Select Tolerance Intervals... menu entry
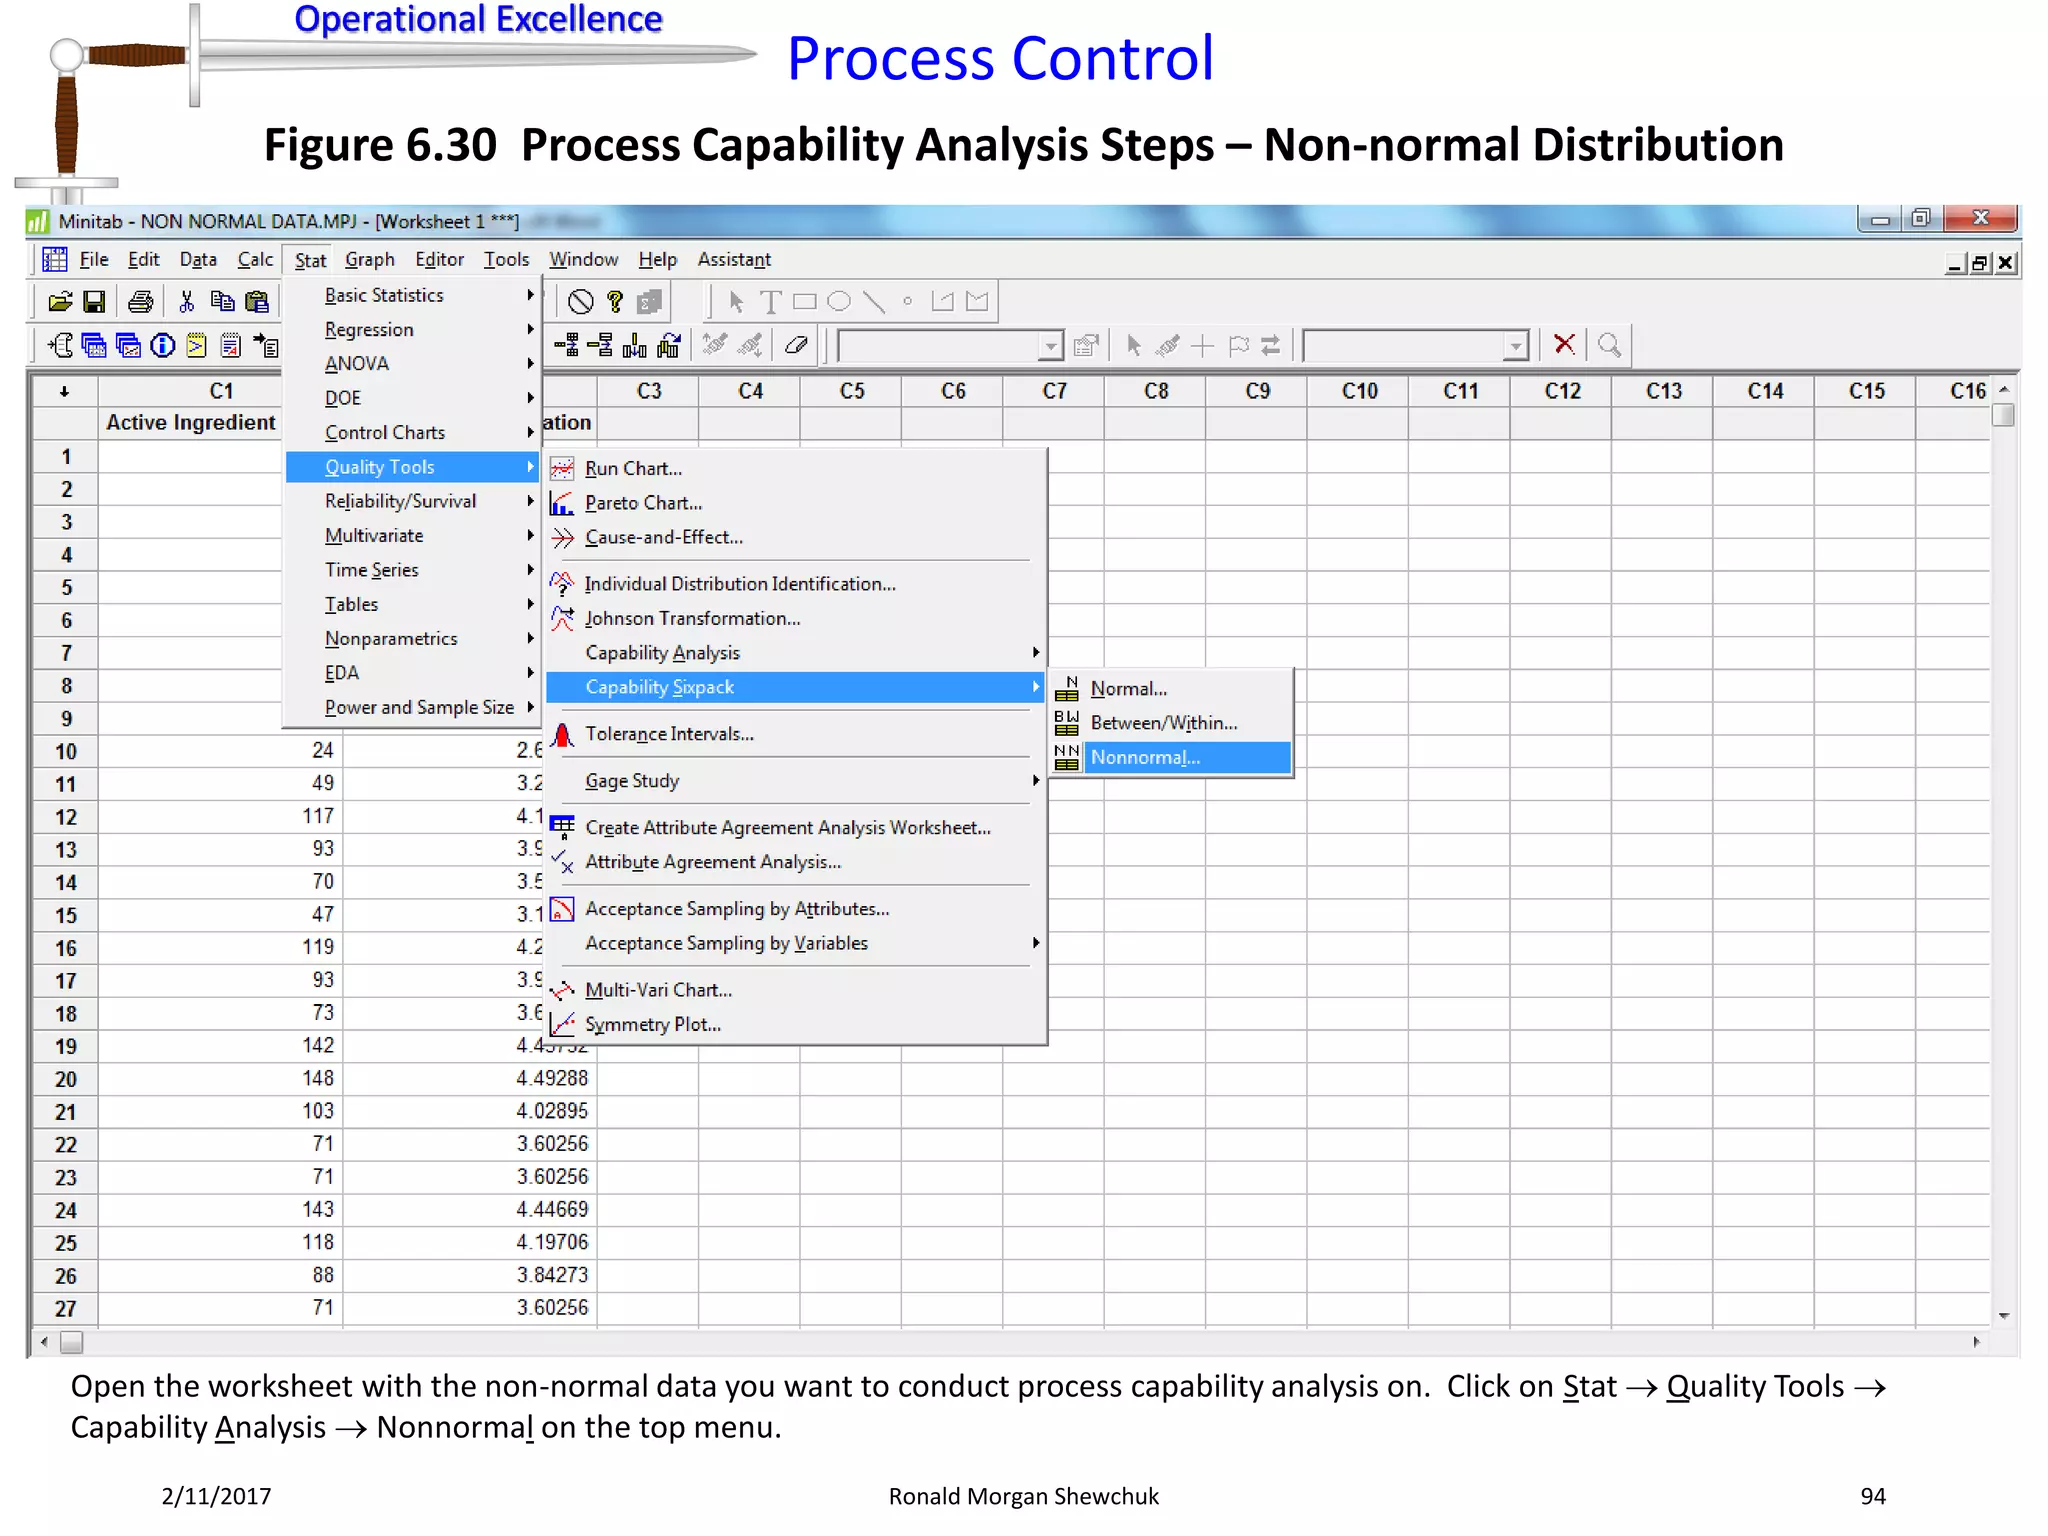 tap(795, 734)
